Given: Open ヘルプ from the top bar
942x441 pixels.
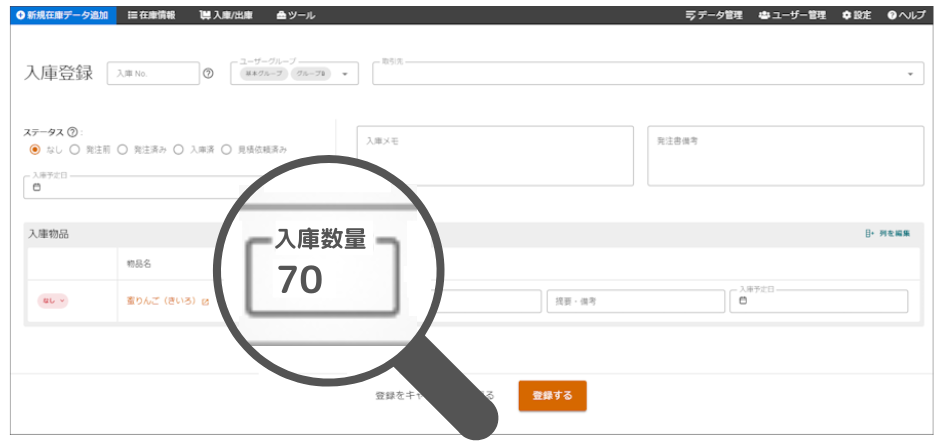Looking at the screenshot, I should 906,16.
